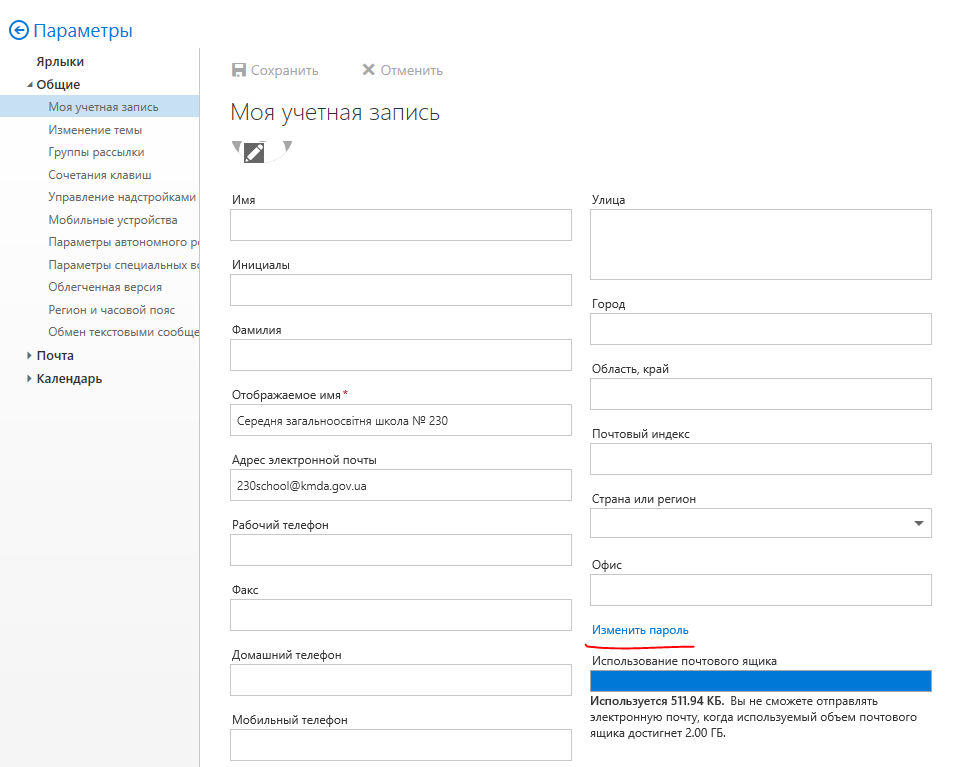Go to Сочетания клавиш settings
The image size is (971, 767).
click(x=100, y=175)
